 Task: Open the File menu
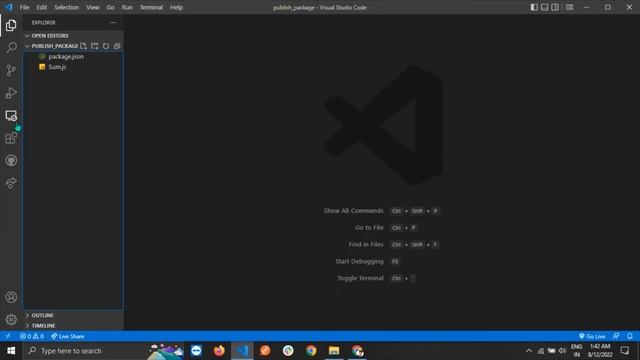tap(24, 7)
